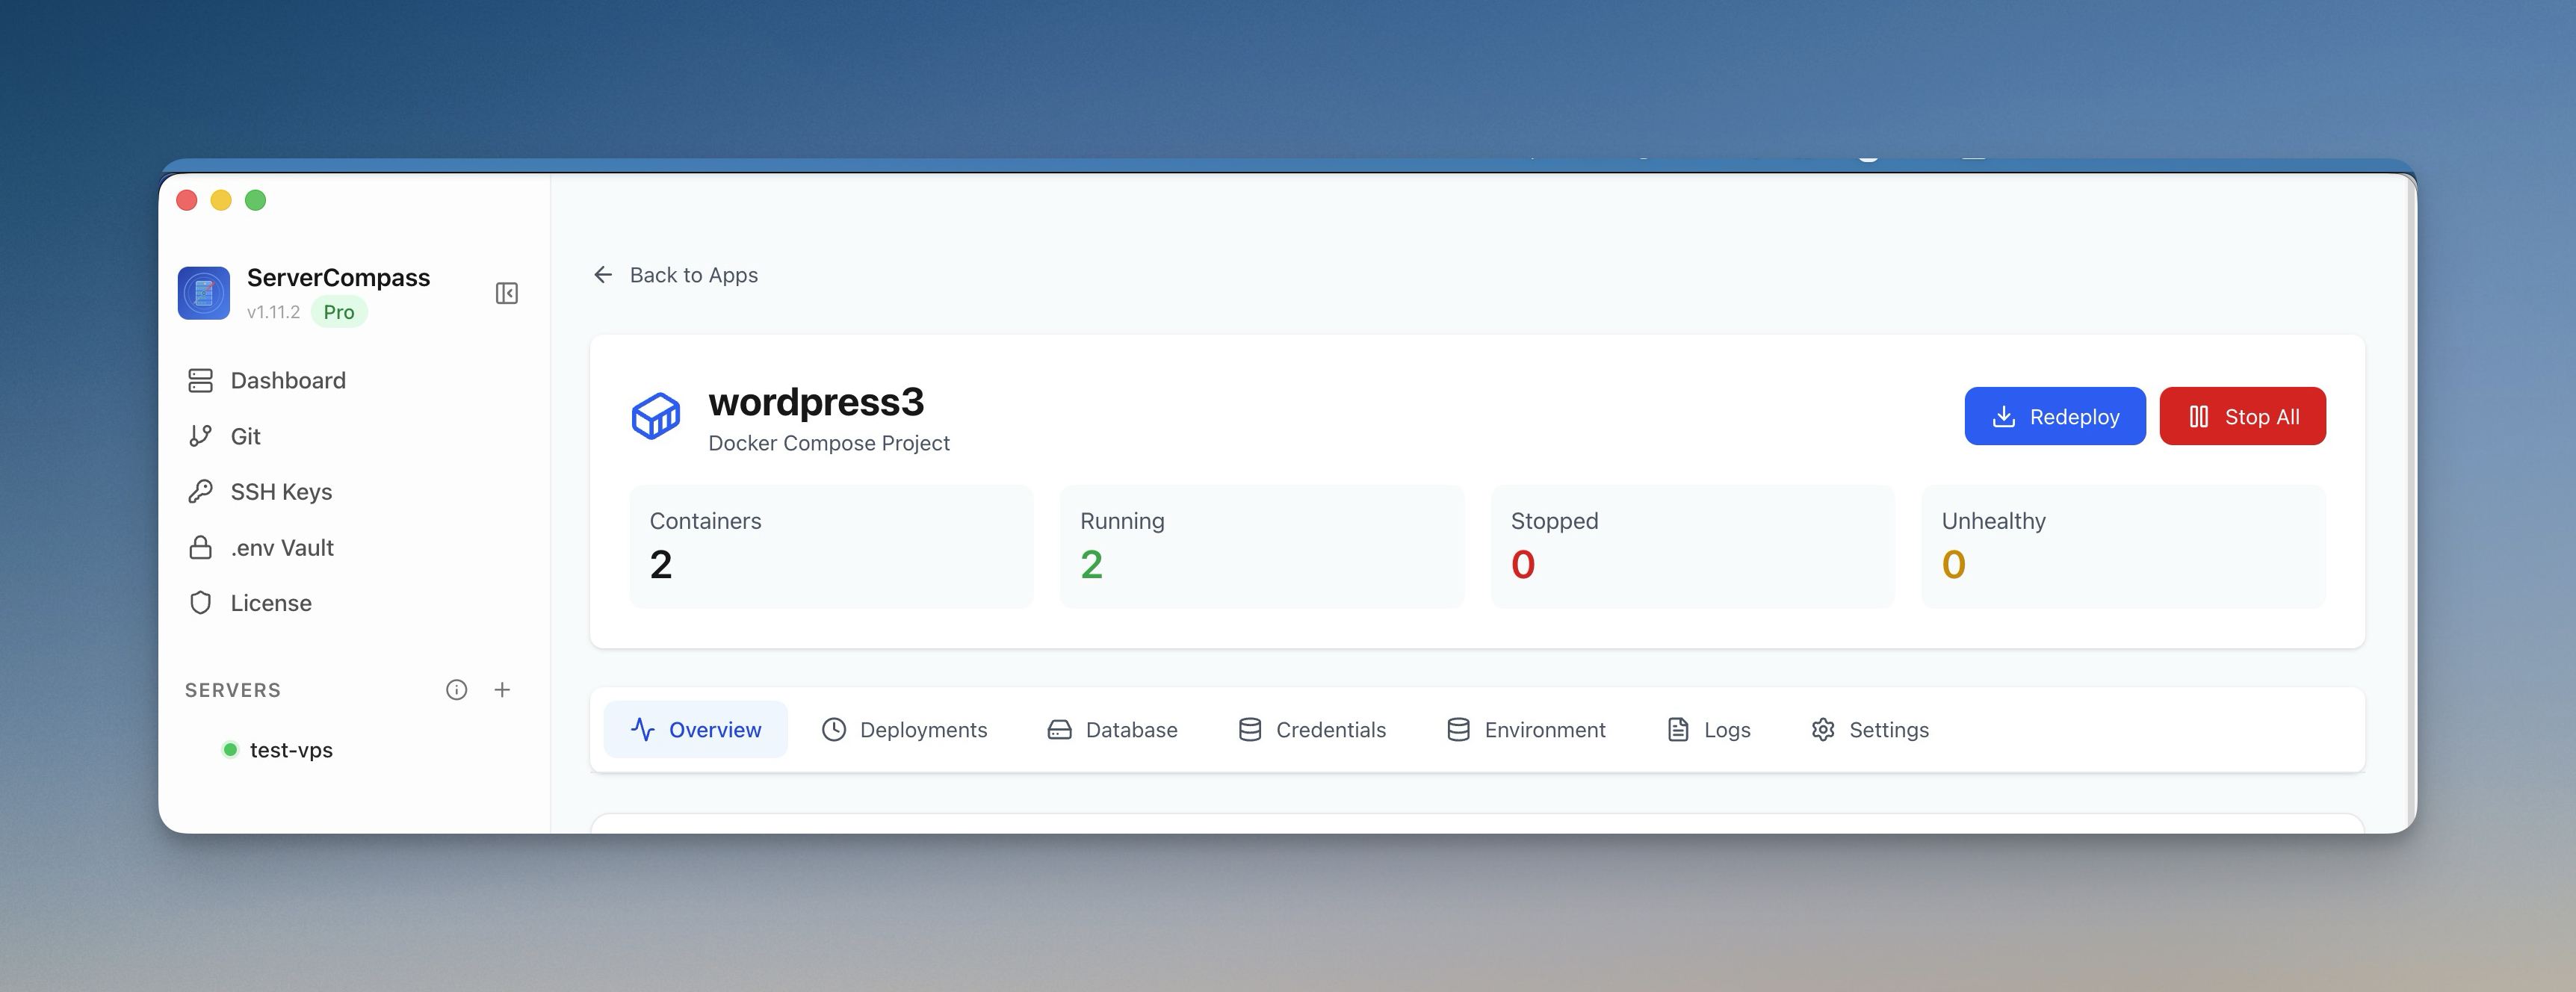Collapse the sidebar panel icon

point(506,293)
